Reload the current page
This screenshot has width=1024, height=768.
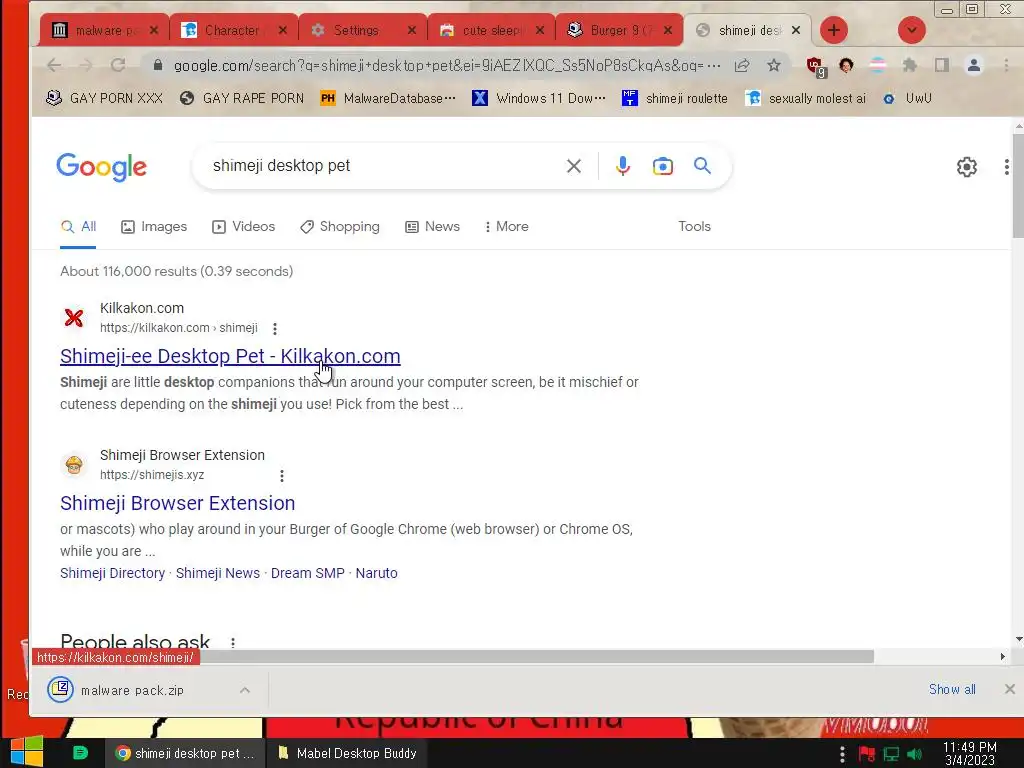point(118,65)
